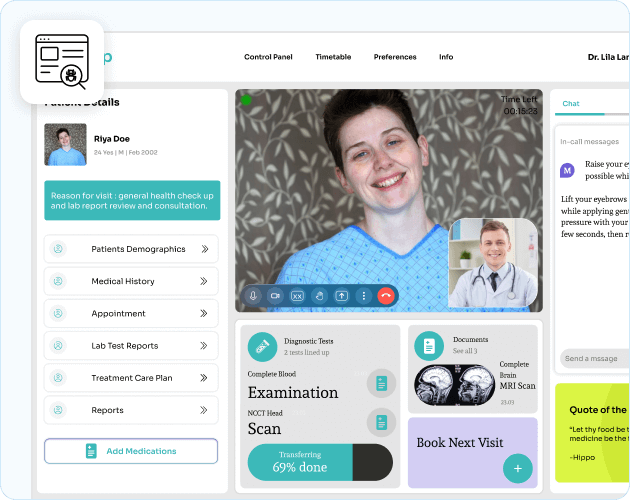Expand the Lab Test Reports section
Viewport: 630px width, 500px height.
pyautogui.click(x=131, y=346)
